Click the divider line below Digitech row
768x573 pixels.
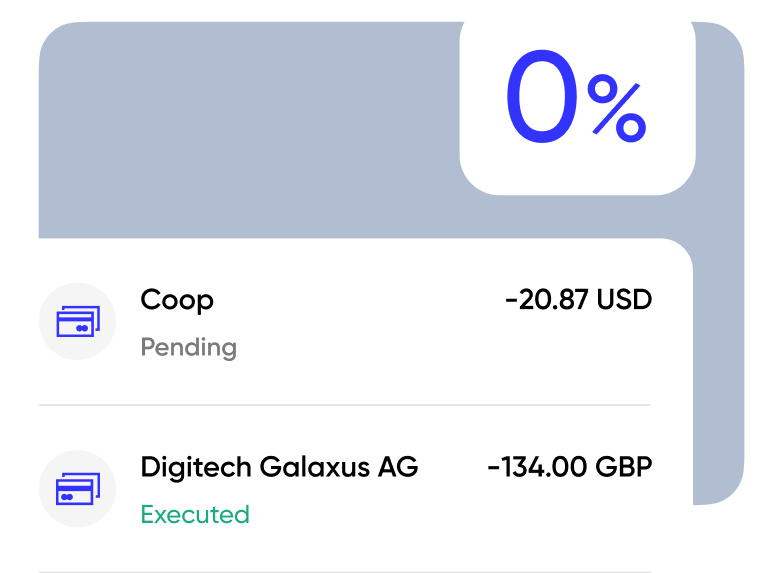tap(344, 571)
